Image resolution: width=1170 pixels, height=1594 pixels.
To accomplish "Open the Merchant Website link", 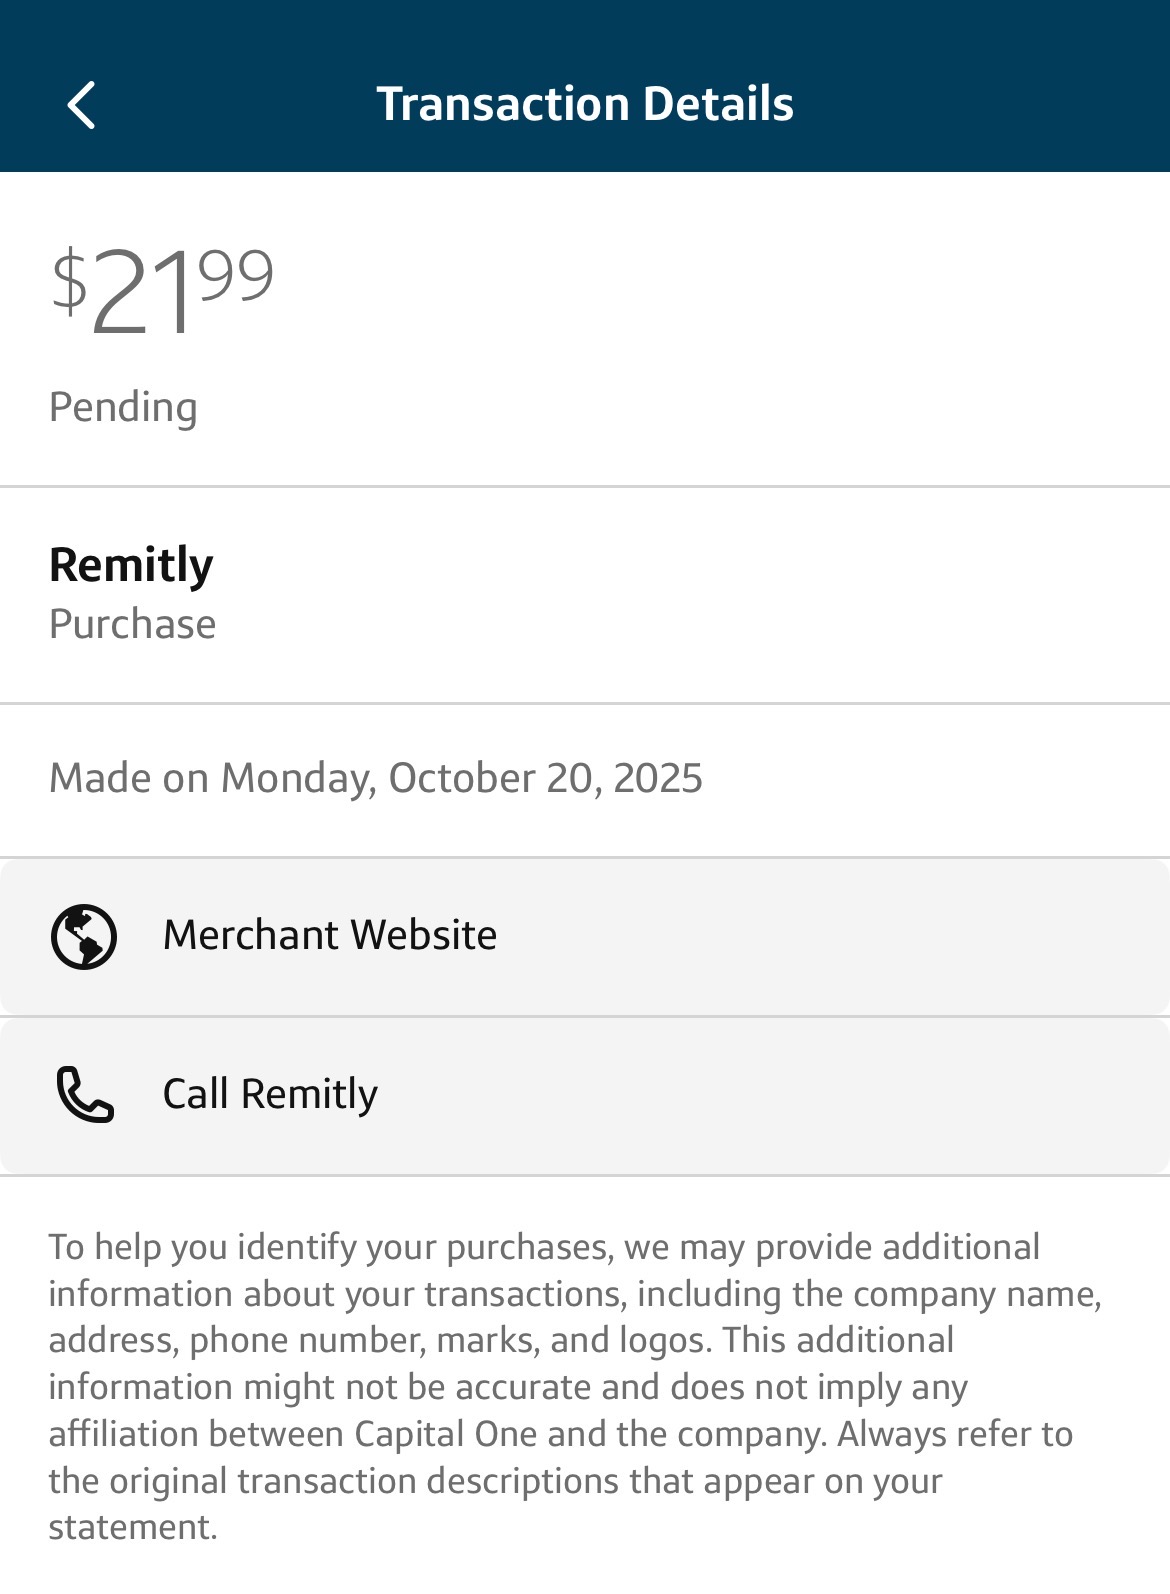I will click(330, 936).
